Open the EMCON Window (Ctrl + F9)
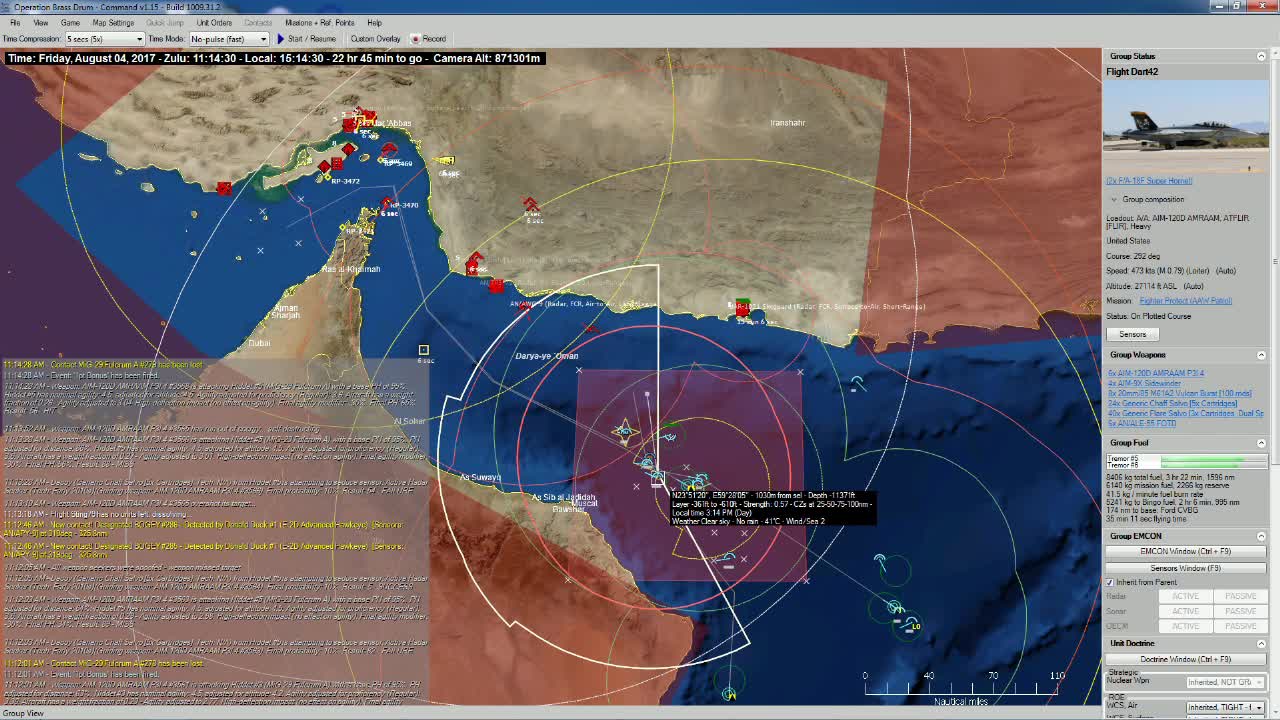This screenshot has width=1280, height=720. 1185,551
